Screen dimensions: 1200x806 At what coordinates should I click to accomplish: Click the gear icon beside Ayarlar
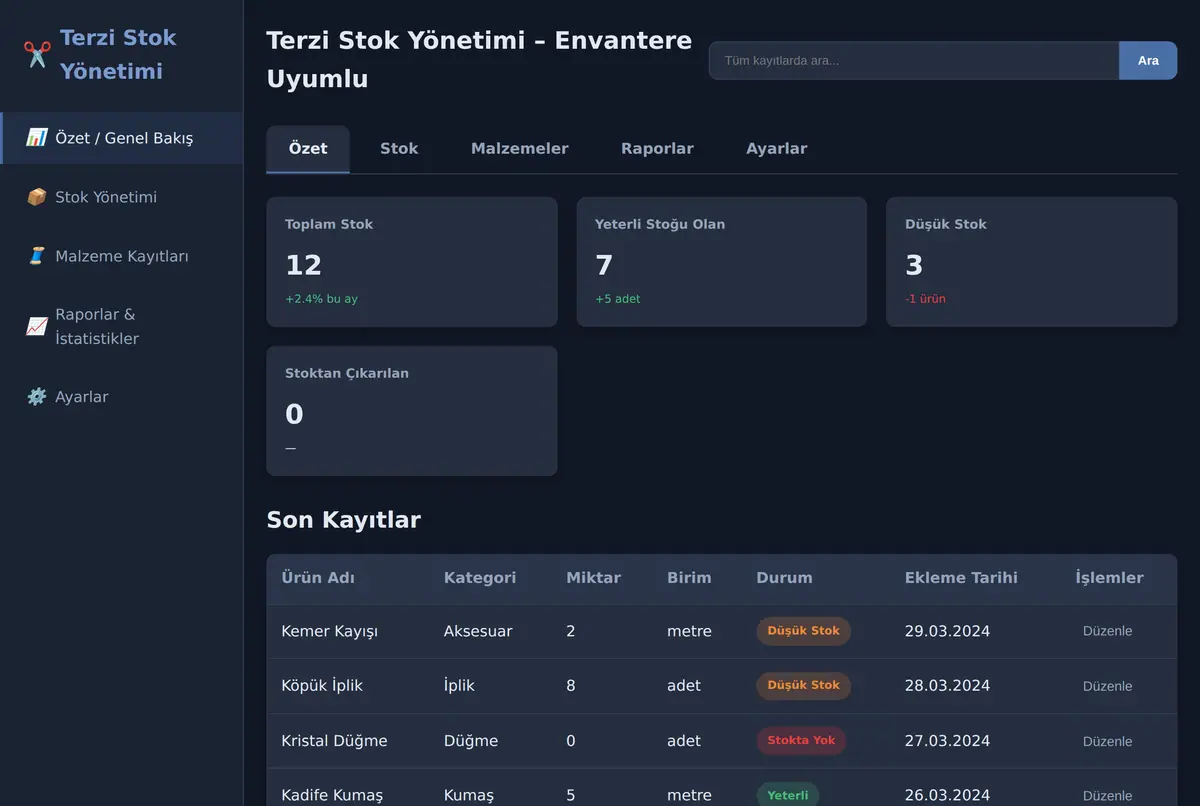click(x=37, y=397)
